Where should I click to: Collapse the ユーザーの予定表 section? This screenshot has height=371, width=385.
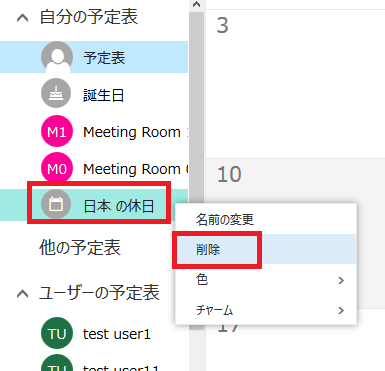pyautogui.click(x=22, y=294)
